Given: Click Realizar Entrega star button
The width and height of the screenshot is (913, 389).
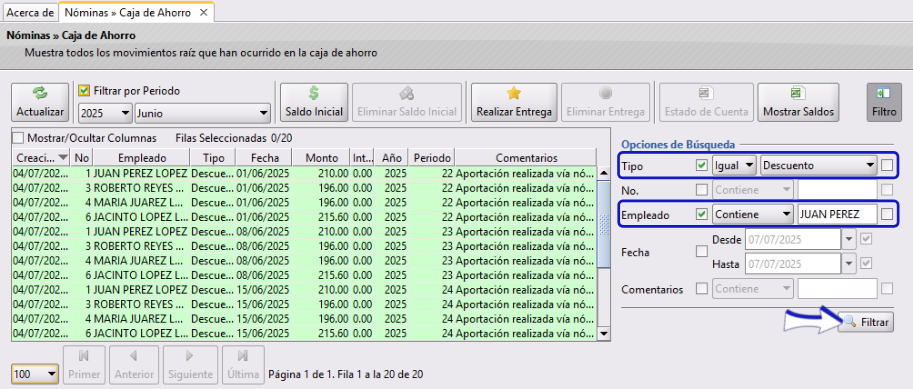Looking at the screenshot, I should pos(514,102).
